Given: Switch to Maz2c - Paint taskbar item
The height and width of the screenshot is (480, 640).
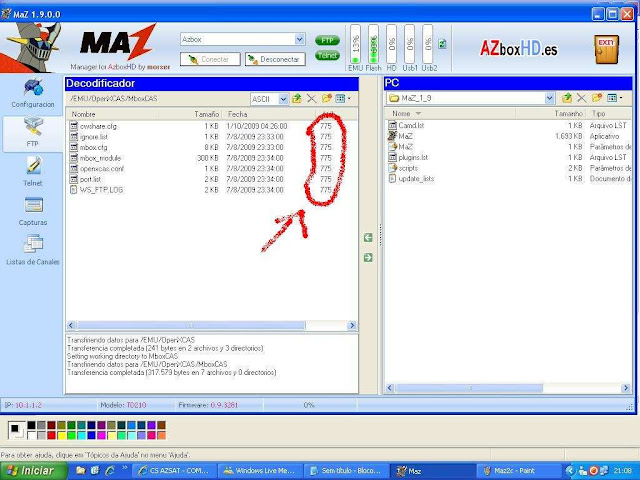Looking at the screenshot, I should [518, 471].
